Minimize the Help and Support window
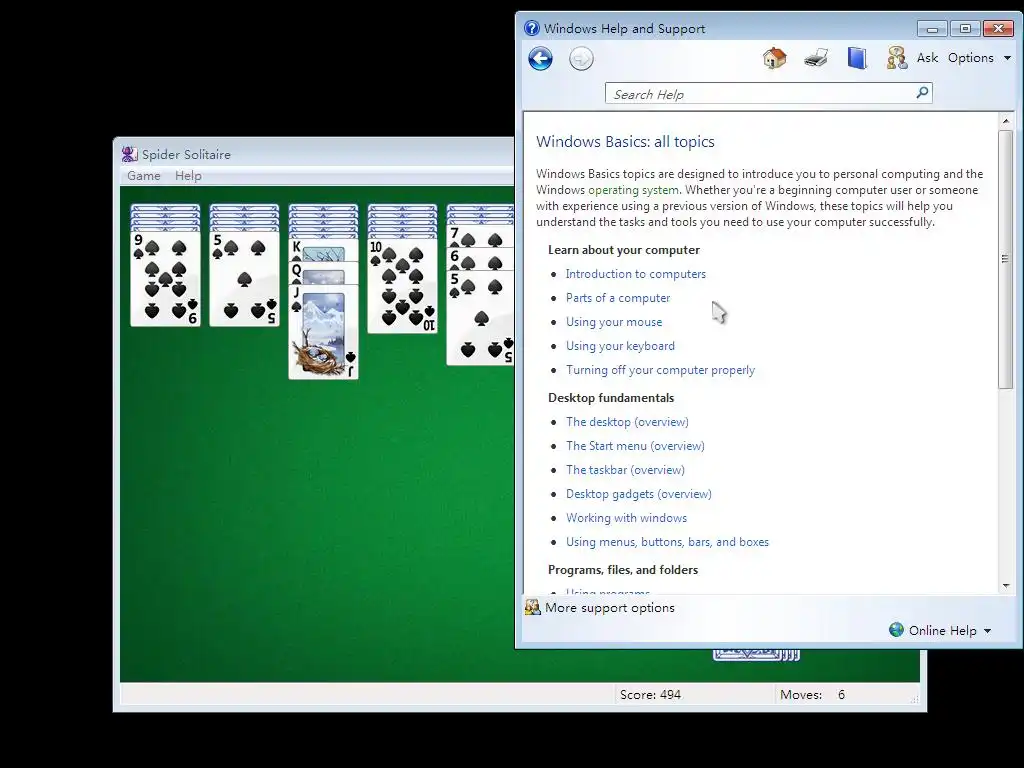 click(932, 29)
